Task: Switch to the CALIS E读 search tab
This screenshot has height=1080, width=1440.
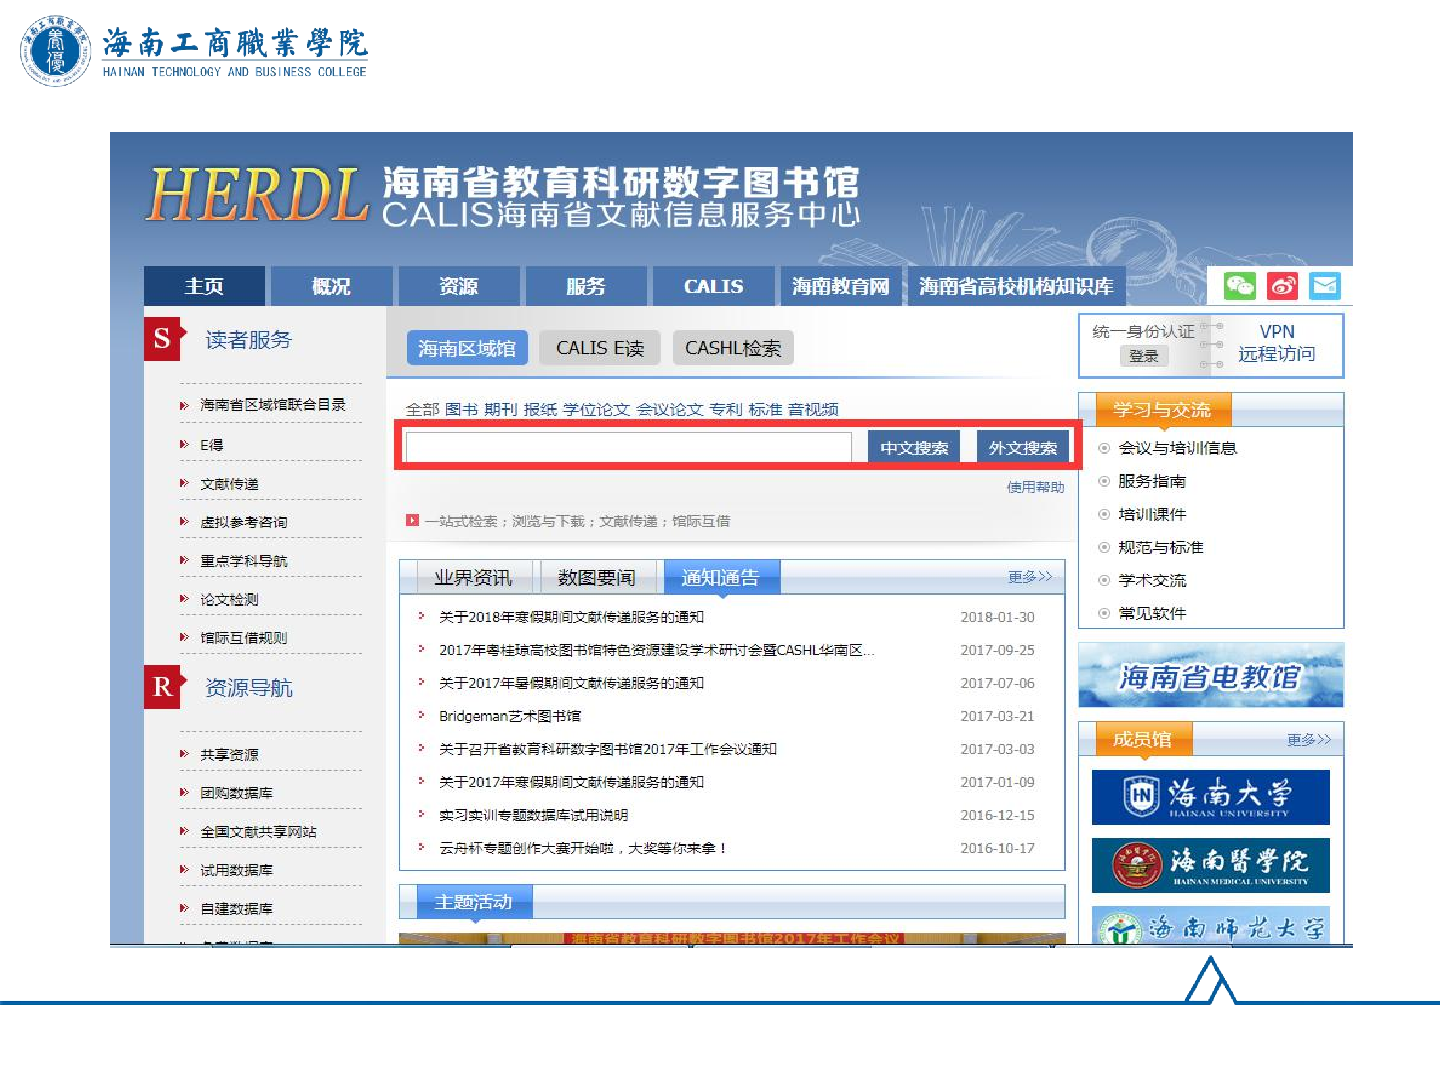Action: click(x=599, y=348)
